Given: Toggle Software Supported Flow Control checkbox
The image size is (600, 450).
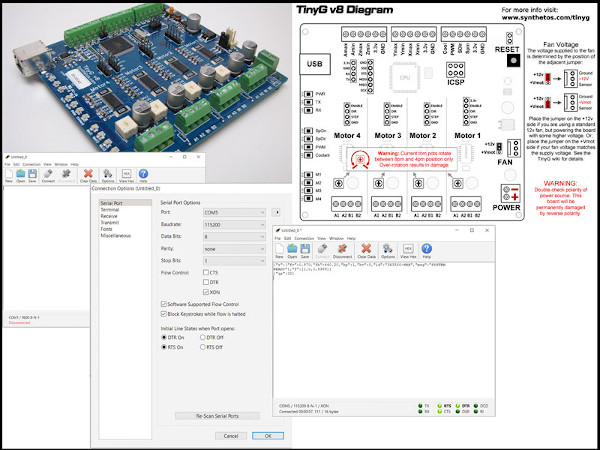Looking at the screenshot, I should tap(164, 304).
